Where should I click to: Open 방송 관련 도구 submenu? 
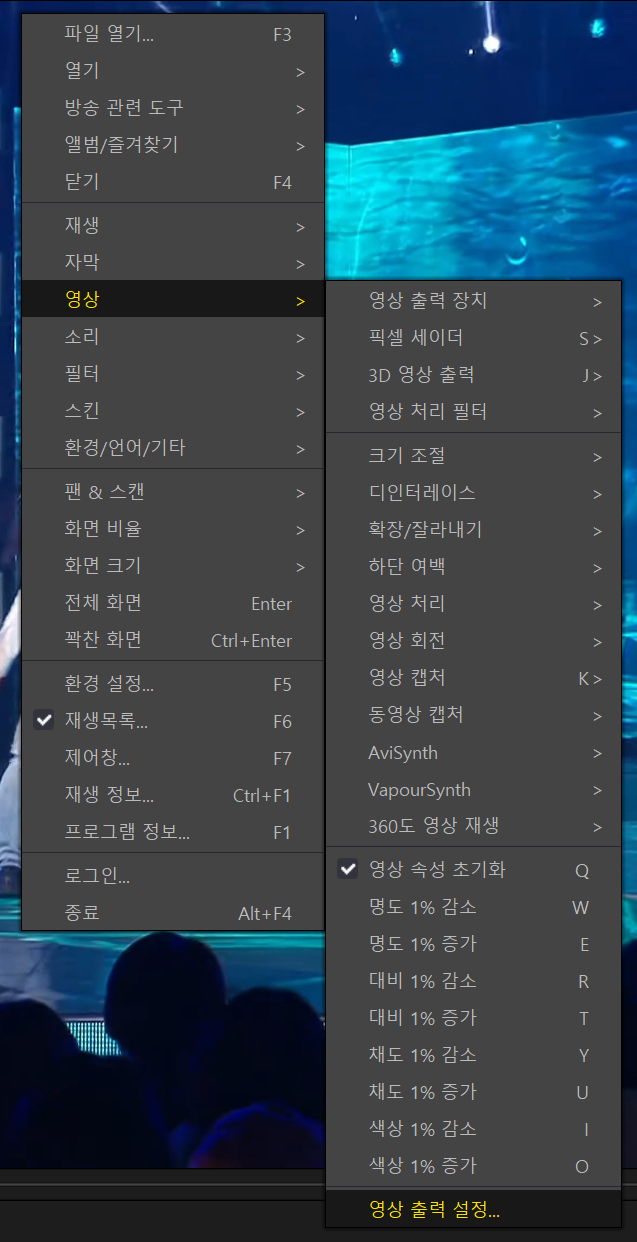(x=173, y=108)
